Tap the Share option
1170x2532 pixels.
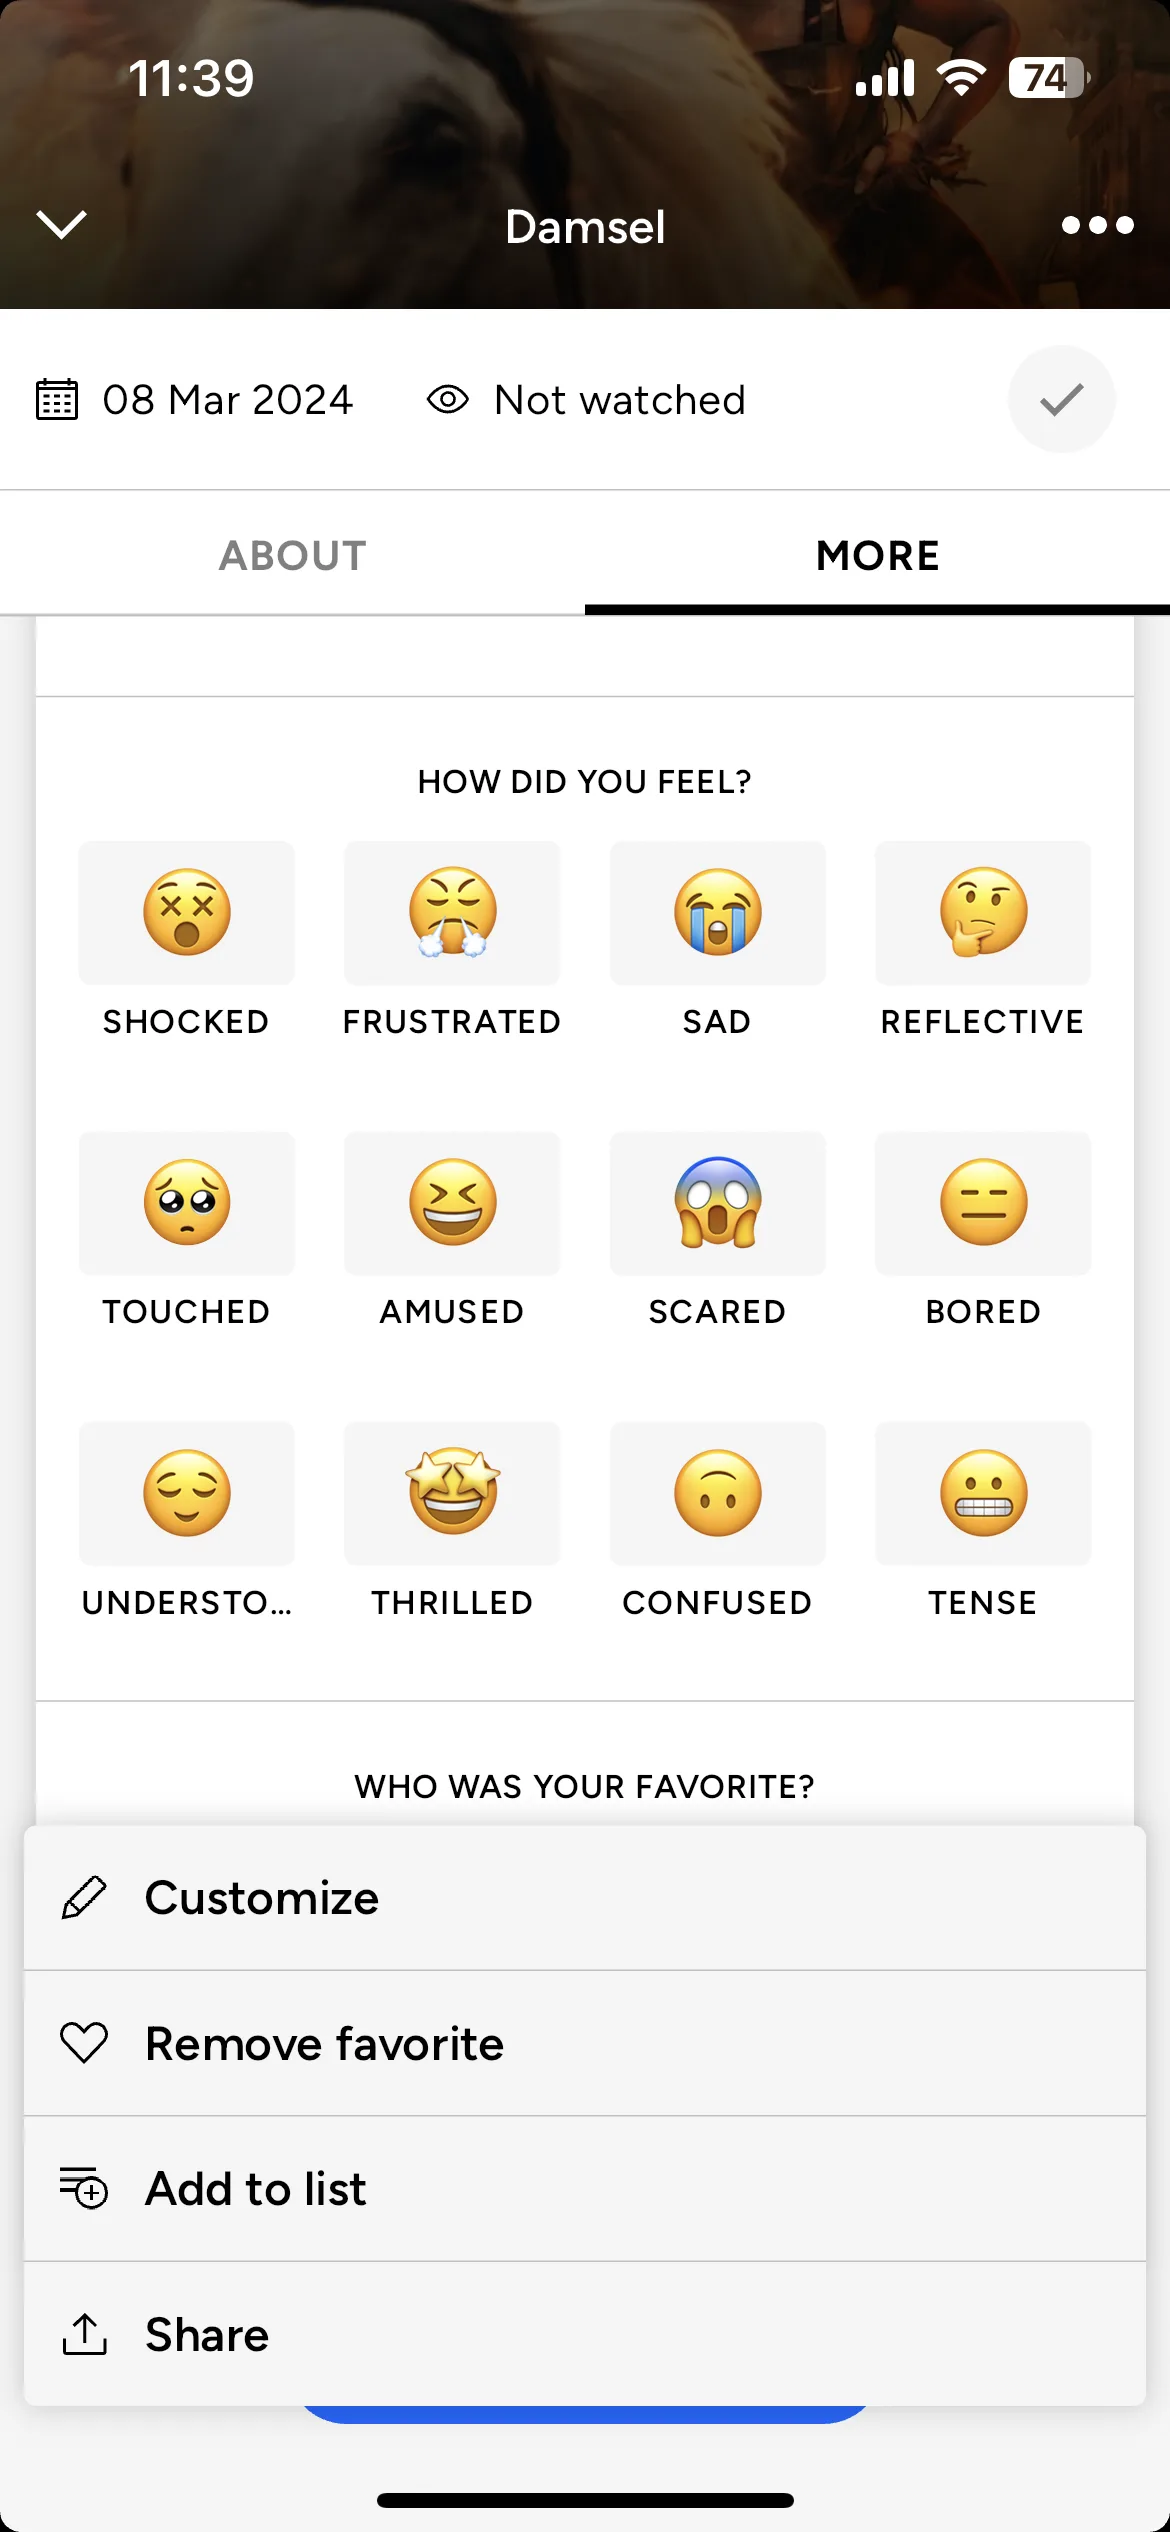pyautogui.click(x=585, y=2334)
